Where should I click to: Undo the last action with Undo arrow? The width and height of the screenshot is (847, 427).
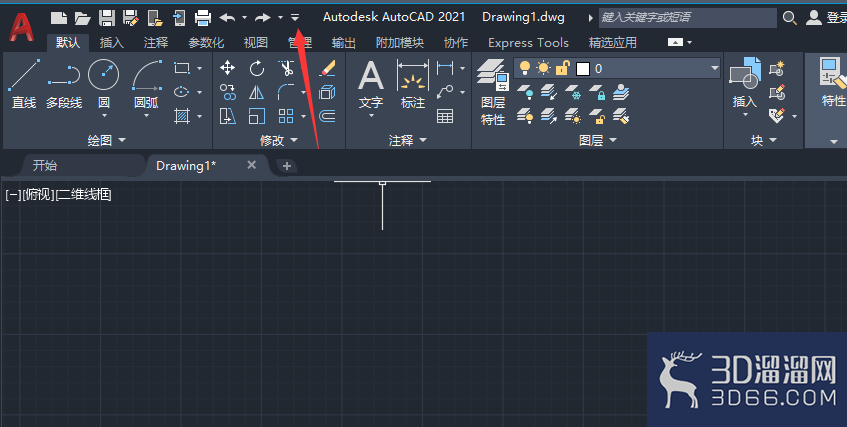[x=227, y=18]
